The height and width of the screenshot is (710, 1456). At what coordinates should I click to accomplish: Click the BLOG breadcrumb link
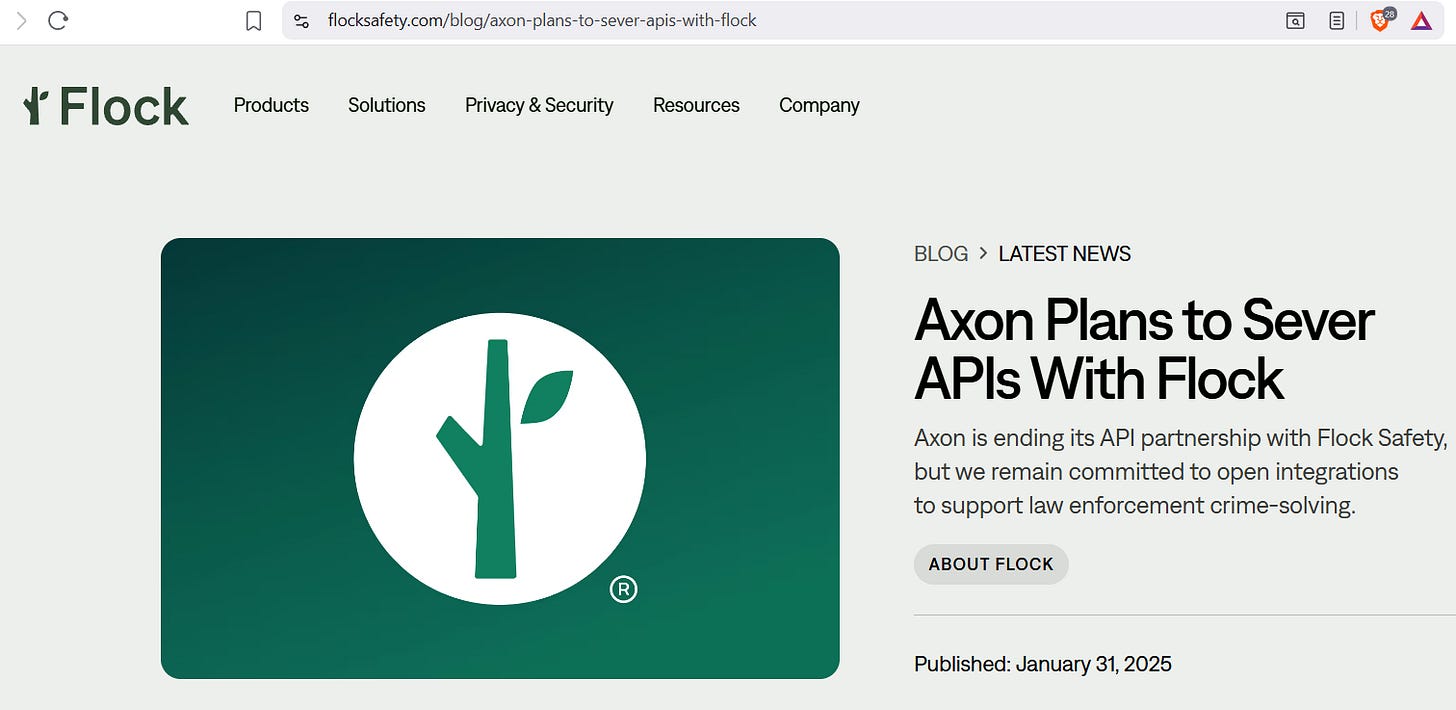pyautogui.click(x=941, y=254)
